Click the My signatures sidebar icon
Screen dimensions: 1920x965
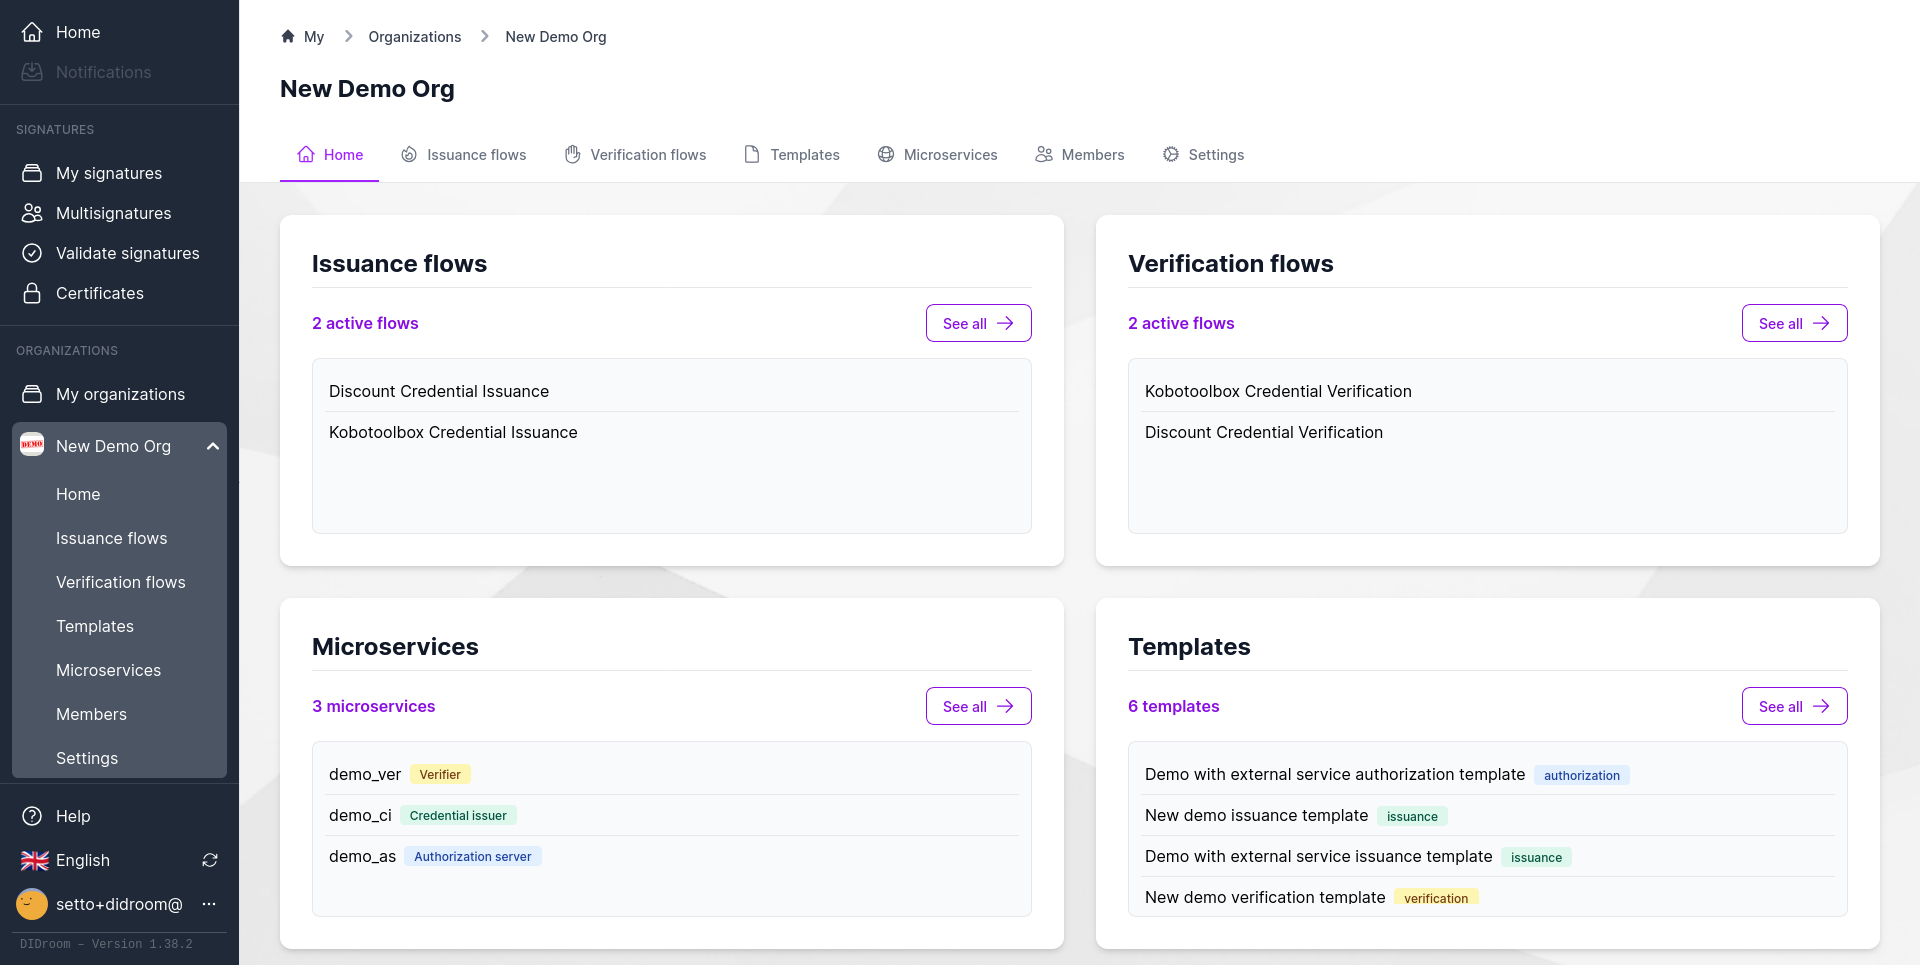[32, 173]
